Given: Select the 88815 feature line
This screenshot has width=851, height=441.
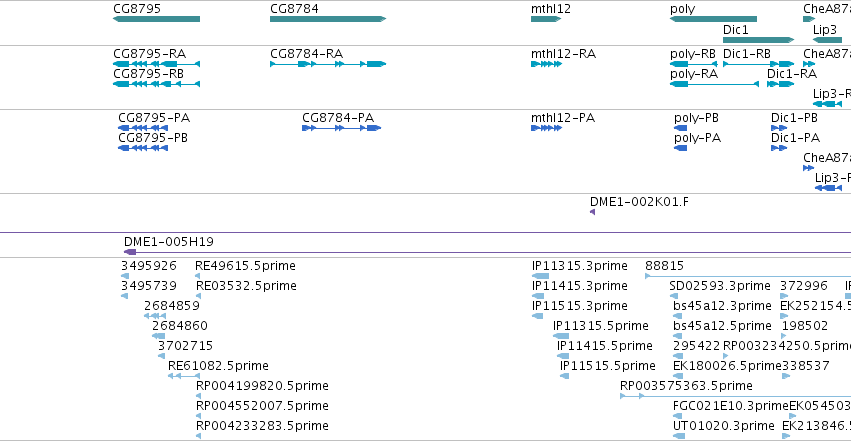Looking at the screenshot, I should (748, 276).
